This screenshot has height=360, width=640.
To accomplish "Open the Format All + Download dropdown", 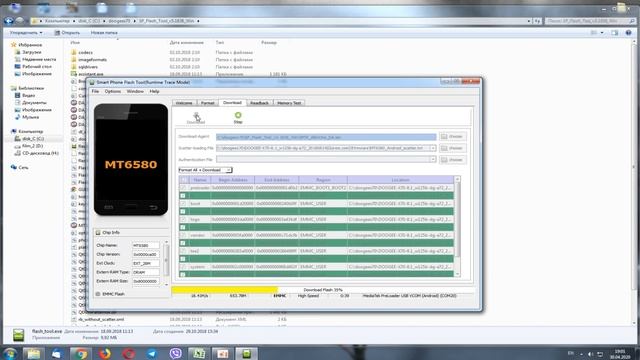I will click(205, 170).
